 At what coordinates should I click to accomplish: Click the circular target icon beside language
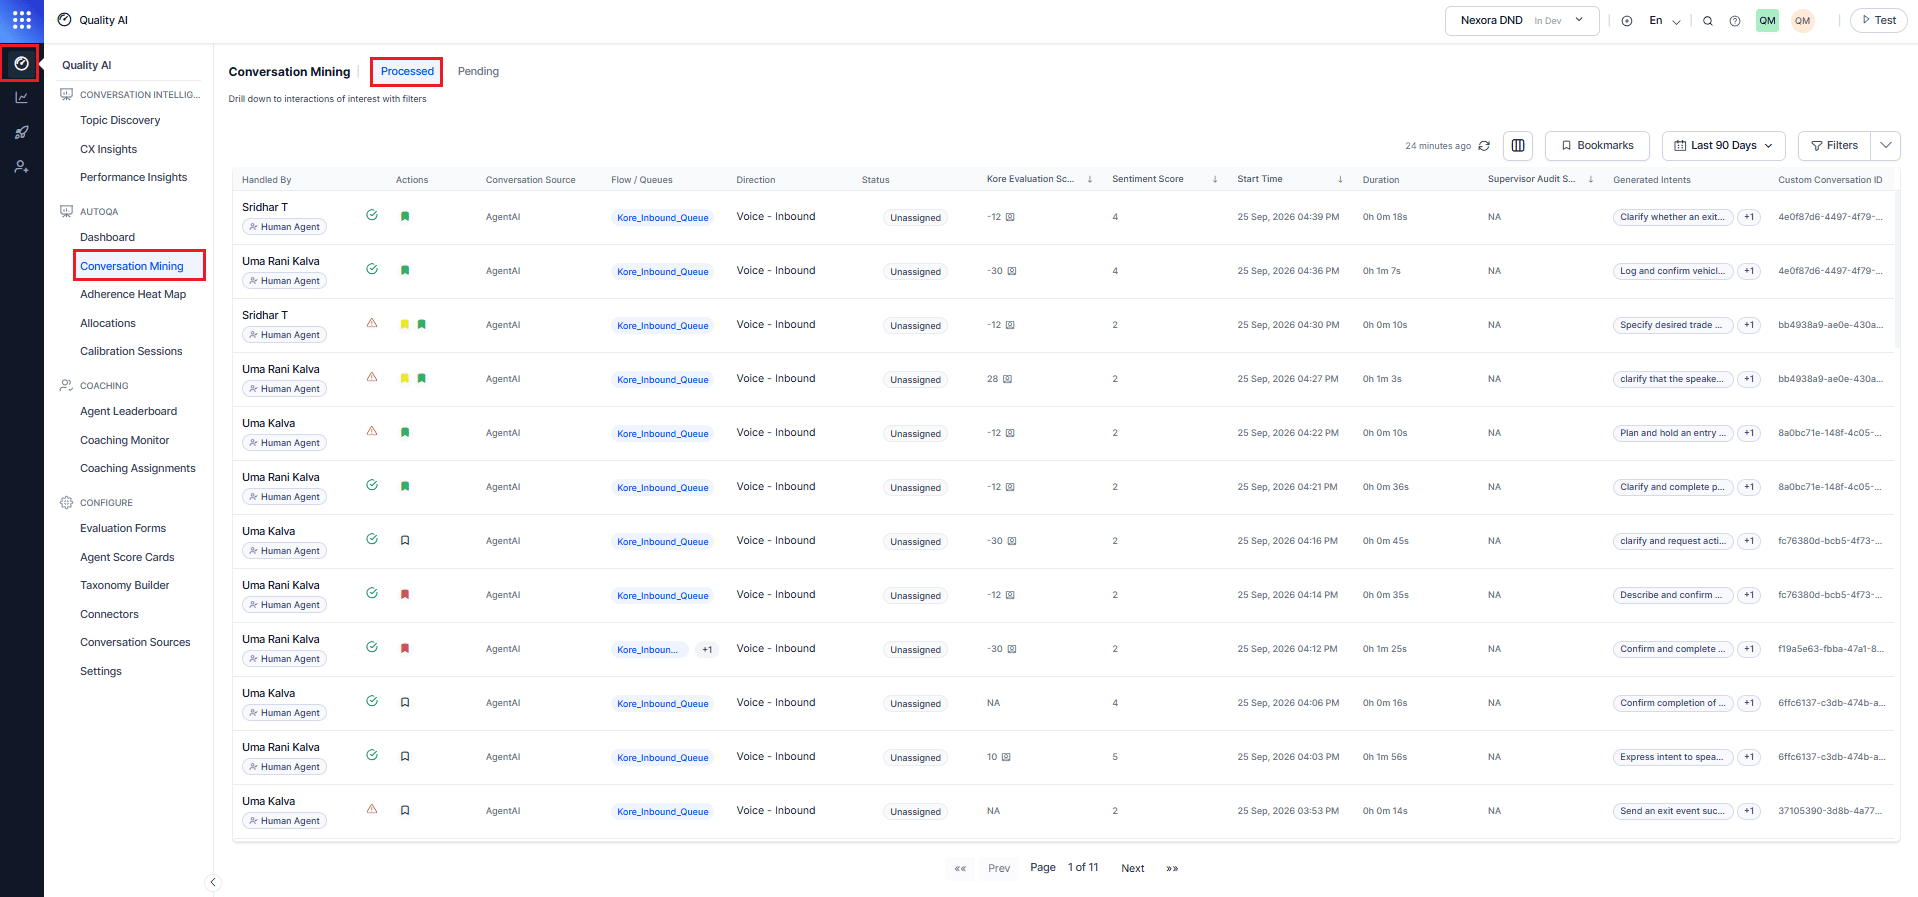pyautogui.click(x=1627, y=21)
